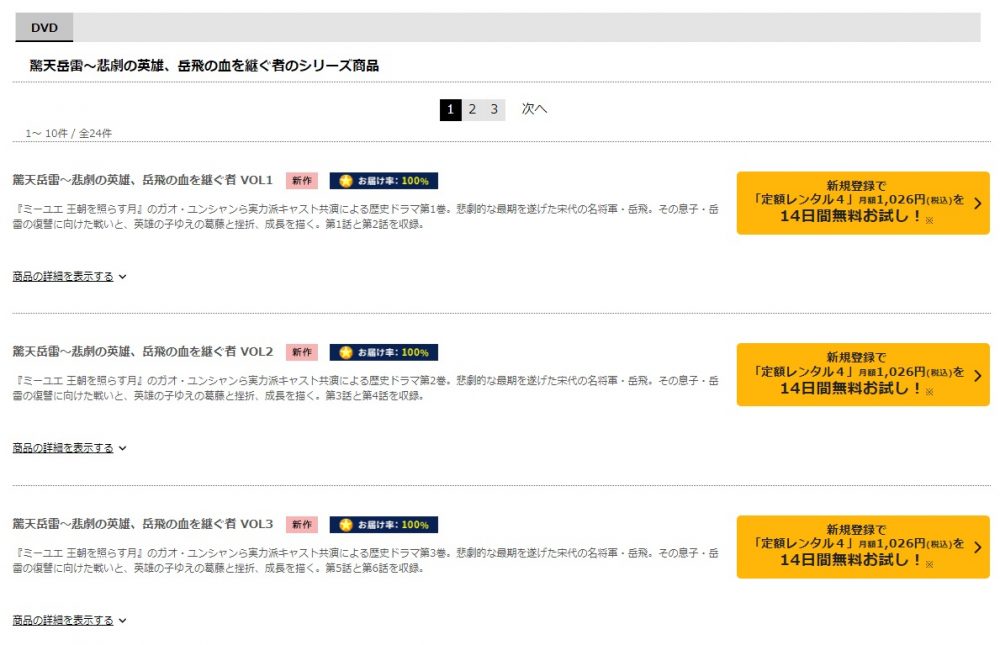The width and height of the screenshot is (1000, 645).
Task: Click the star delivery-rate badge for VOL2
Action: point(383,352)
